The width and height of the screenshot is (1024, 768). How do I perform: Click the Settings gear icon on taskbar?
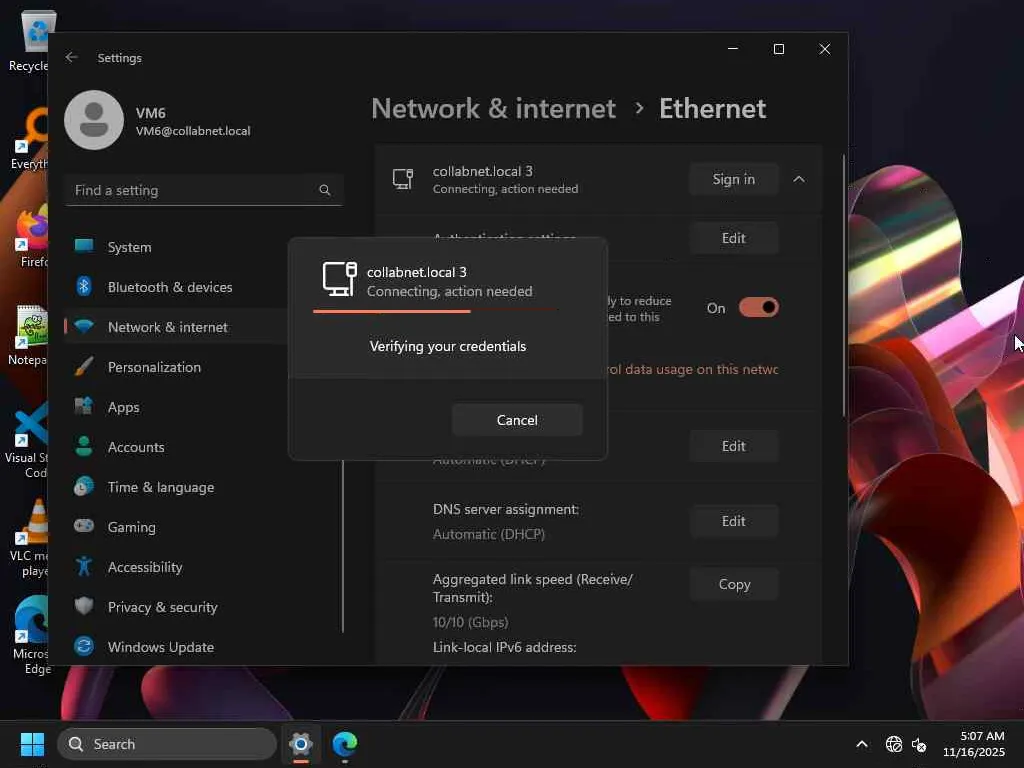pyautogui.click(x=301, y=744)
